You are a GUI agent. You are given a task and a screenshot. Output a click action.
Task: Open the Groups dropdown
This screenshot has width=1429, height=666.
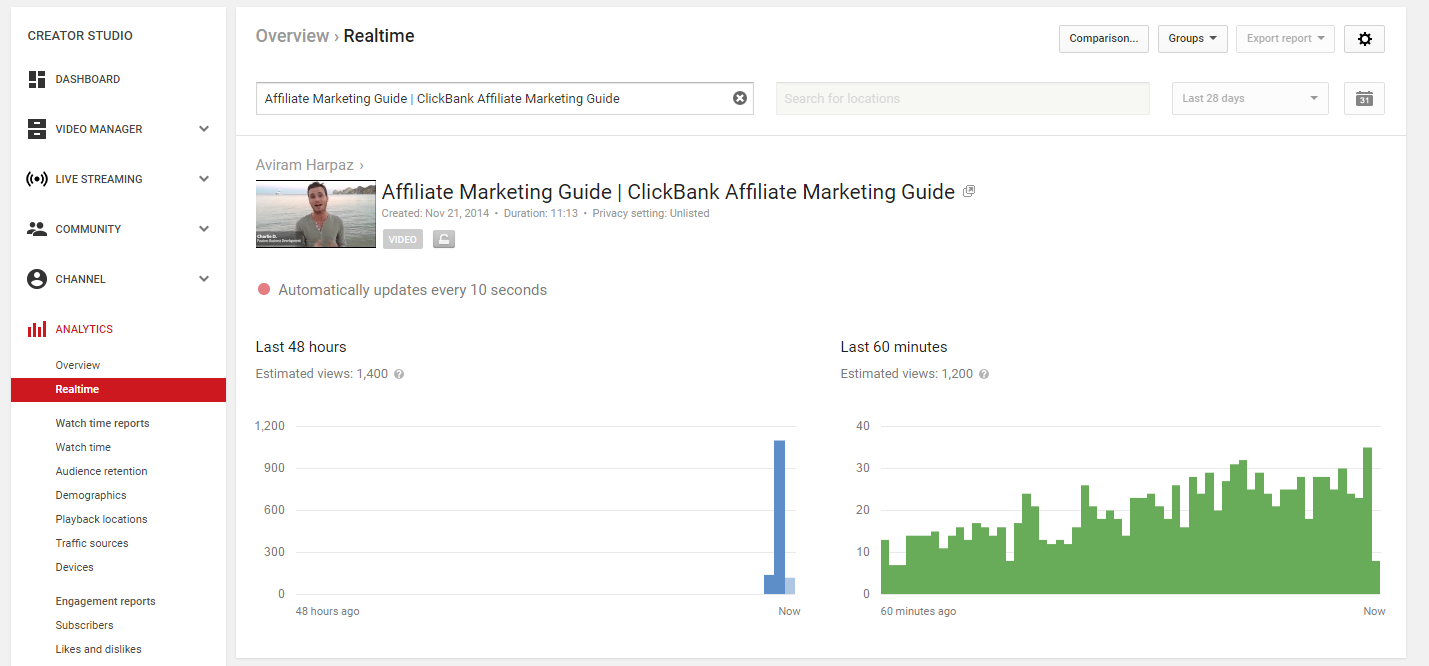[1193, 39]
